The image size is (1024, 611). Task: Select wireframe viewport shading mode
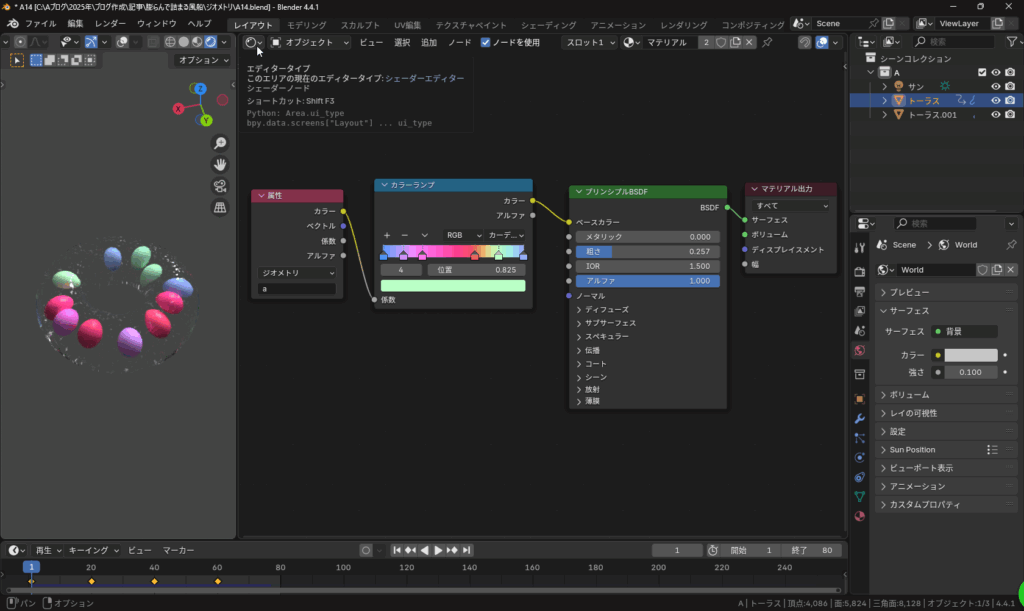coord(170,42)
